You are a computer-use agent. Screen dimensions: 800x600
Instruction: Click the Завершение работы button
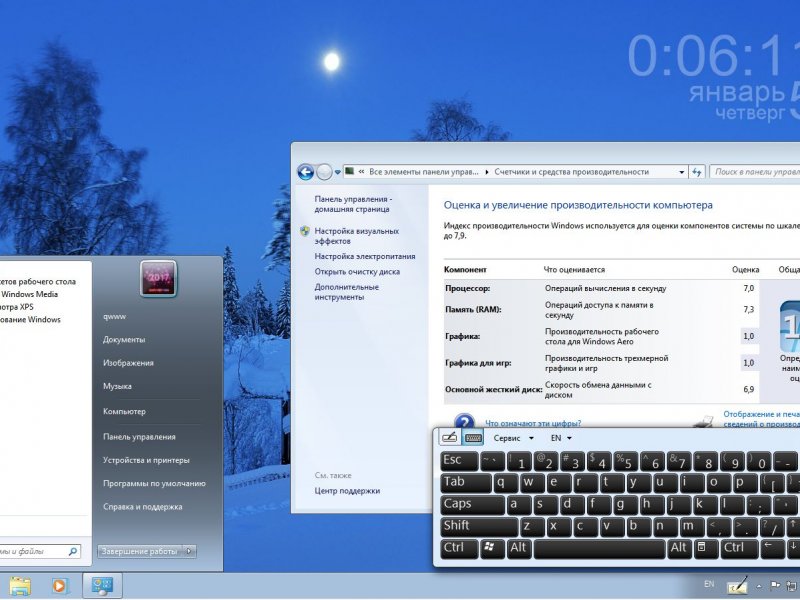click(x=139, y=551)
